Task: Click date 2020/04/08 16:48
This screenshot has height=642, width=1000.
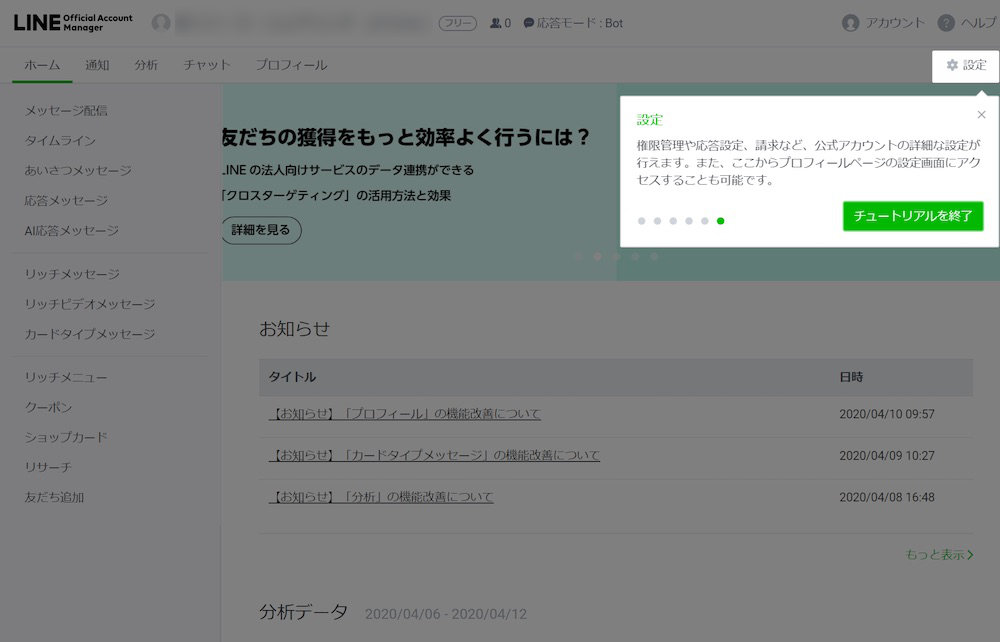Action: 886,497
